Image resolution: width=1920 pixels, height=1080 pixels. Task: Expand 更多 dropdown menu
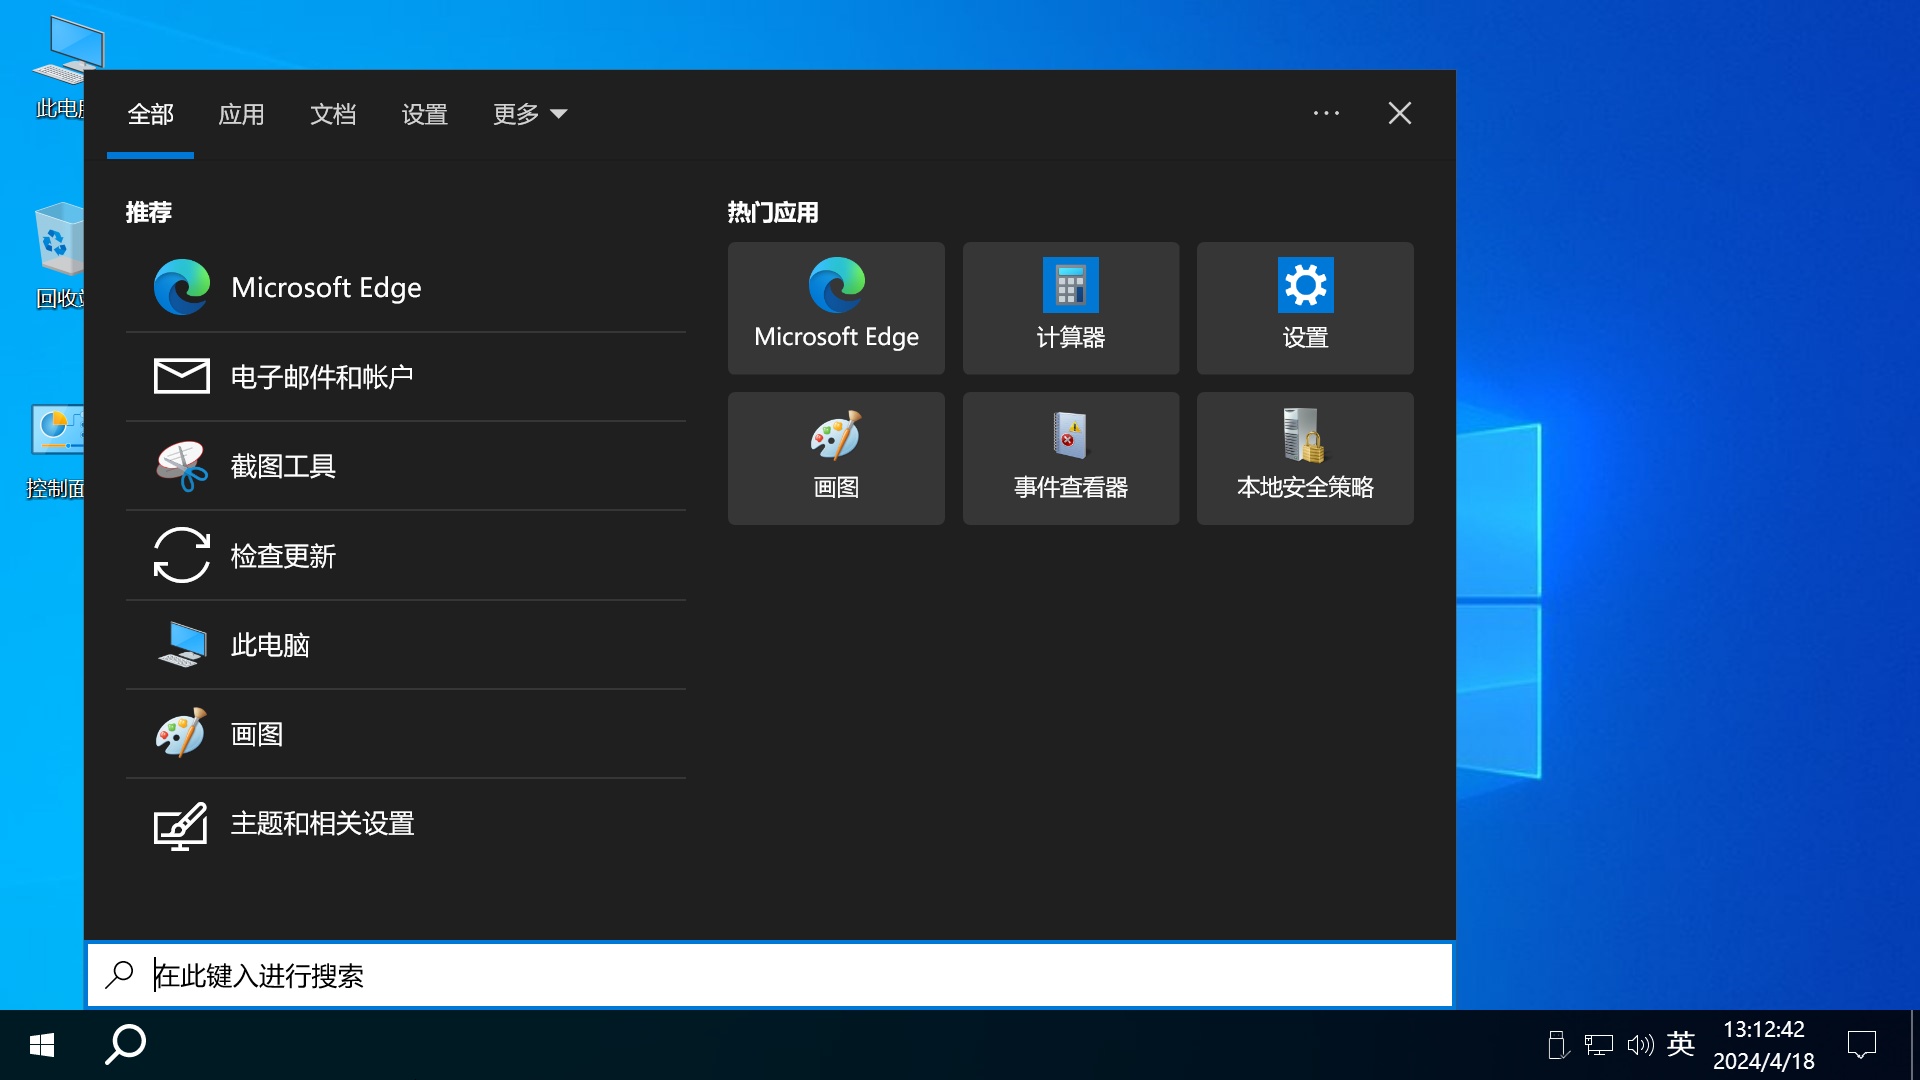[526, 113]
